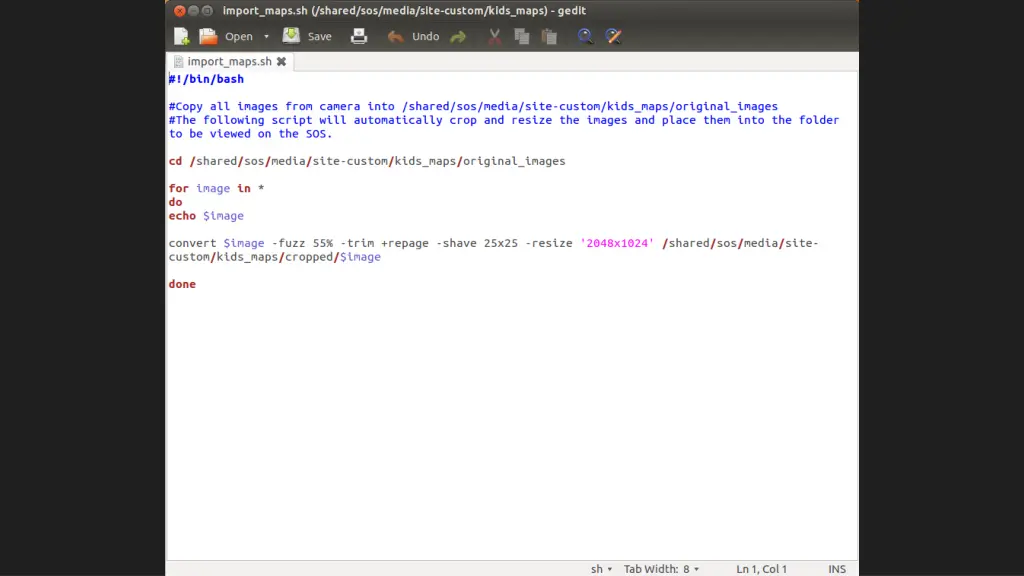Undo the last action via the arrow icon

(395, 37)
